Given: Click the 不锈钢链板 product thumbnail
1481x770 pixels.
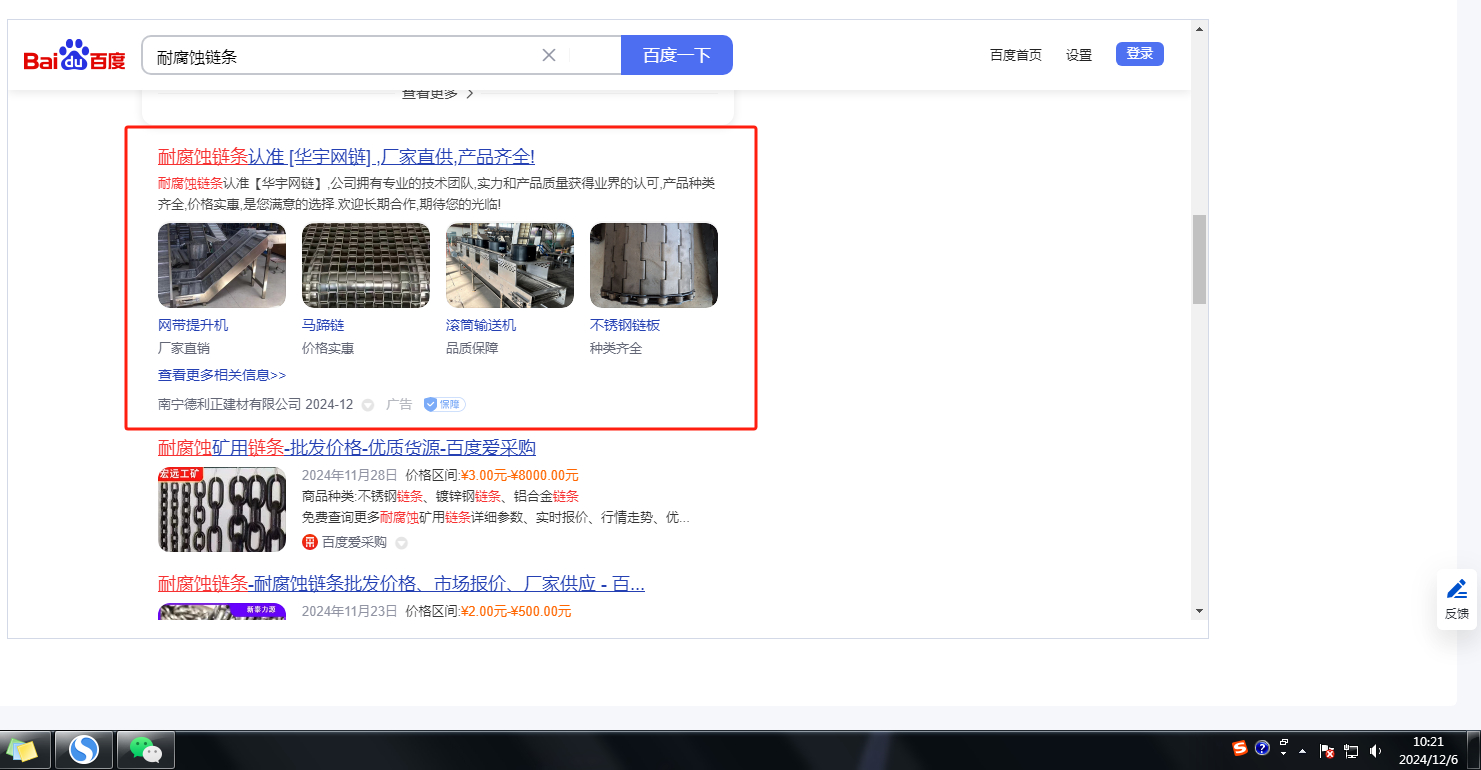Looking at the screenshot, I should (x=654, y=265).
